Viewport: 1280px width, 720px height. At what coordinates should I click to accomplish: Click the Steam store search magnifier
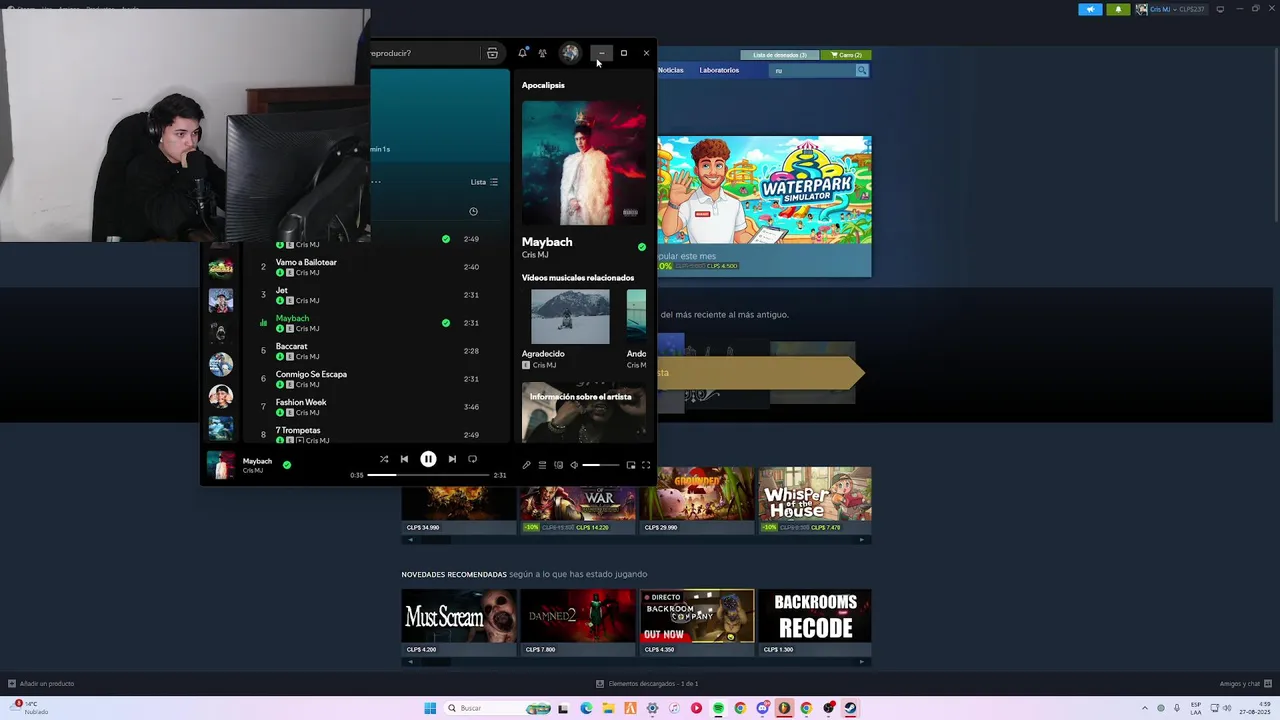pyautogui.click(x=862, y=71)
